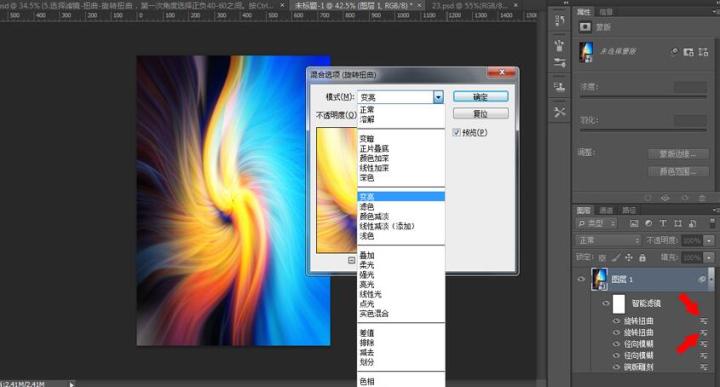The height and width of the screenshot is (387, 720).
Task: Open the layer blend mode 正常 dropdown
Action: 608,240
